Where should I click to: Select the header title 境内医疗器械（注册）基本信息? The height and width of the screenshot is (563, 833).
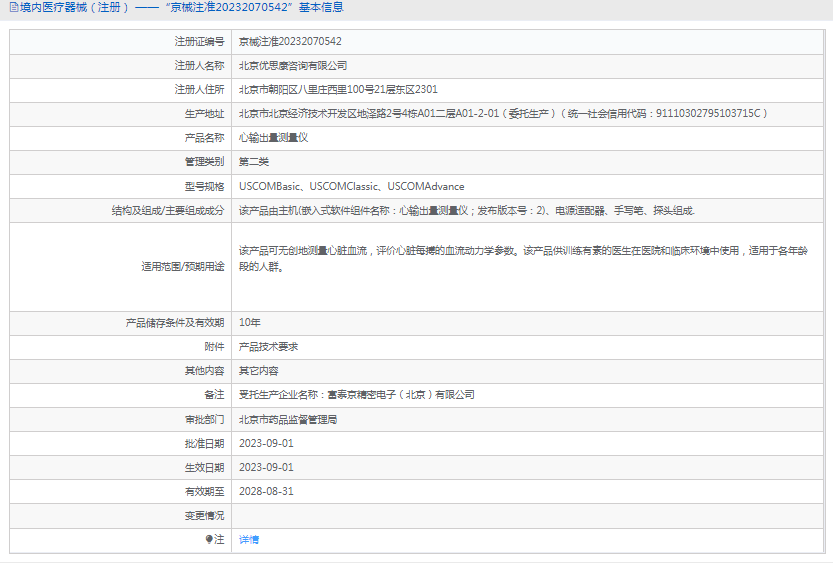point(182,7)
